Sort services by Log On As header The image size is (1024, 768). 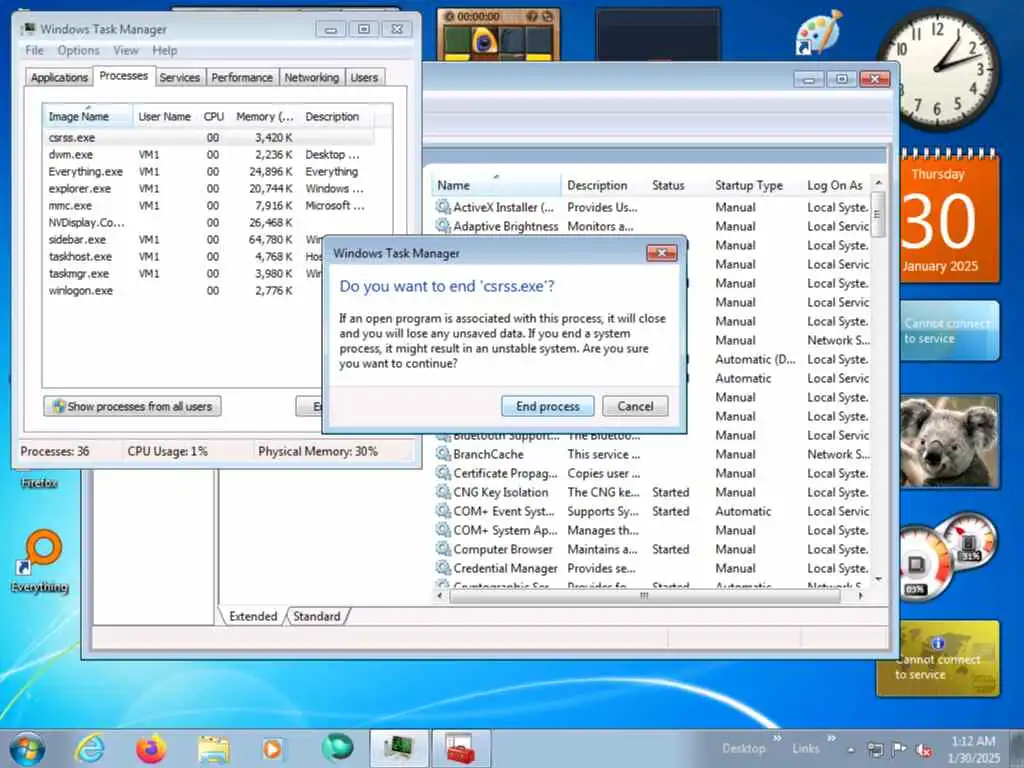837,185
